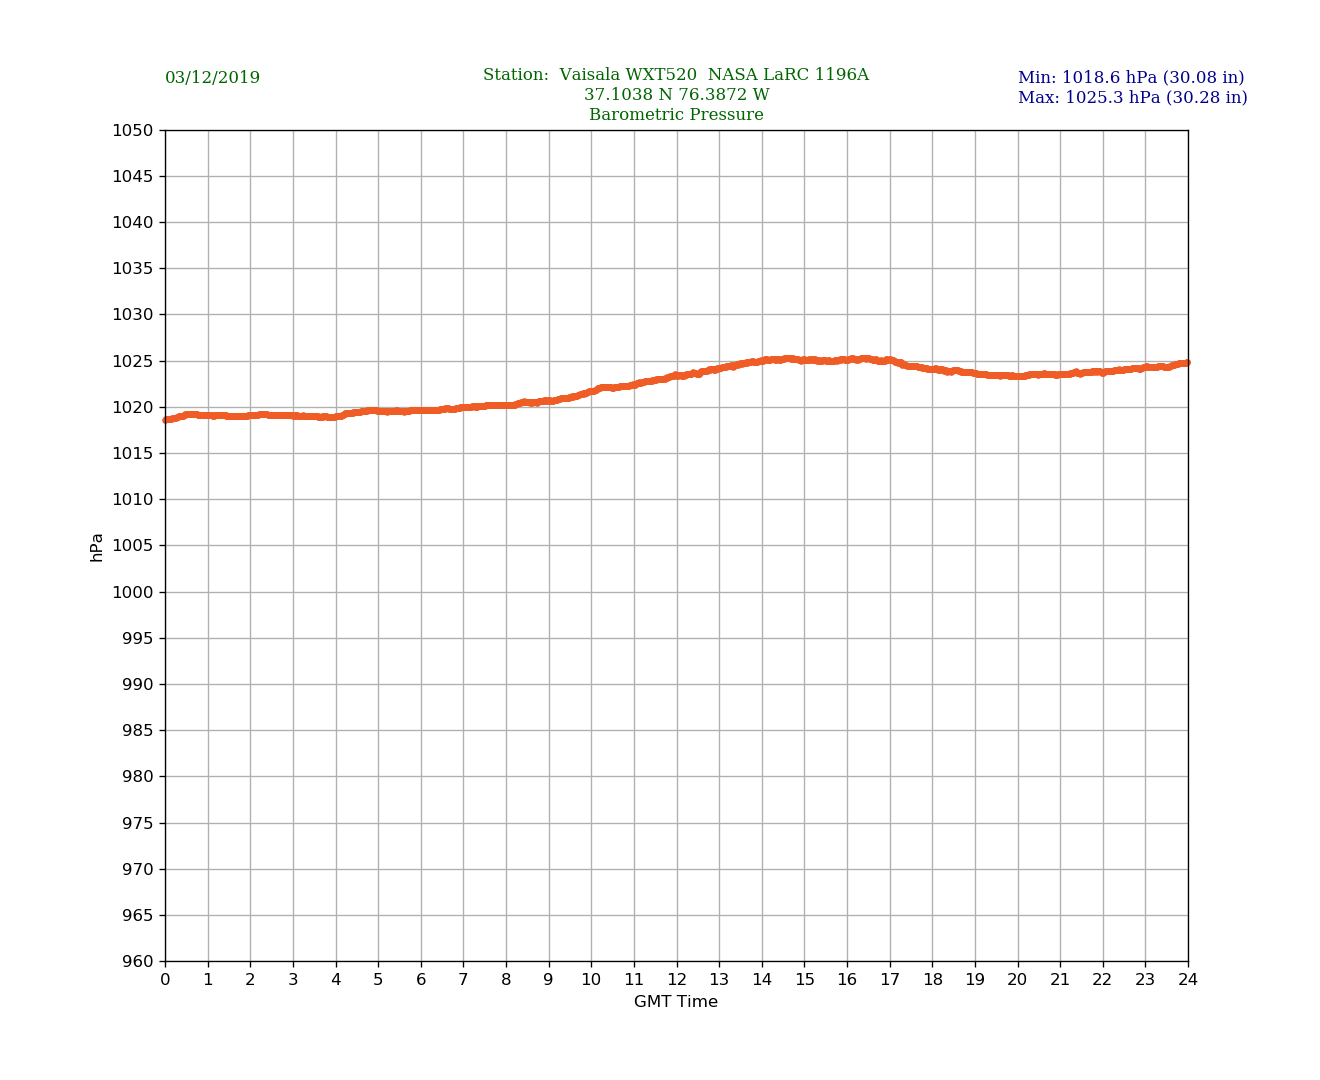Click the orange pressure line at hour 12

pyautogui.click(x=677, y=376)
